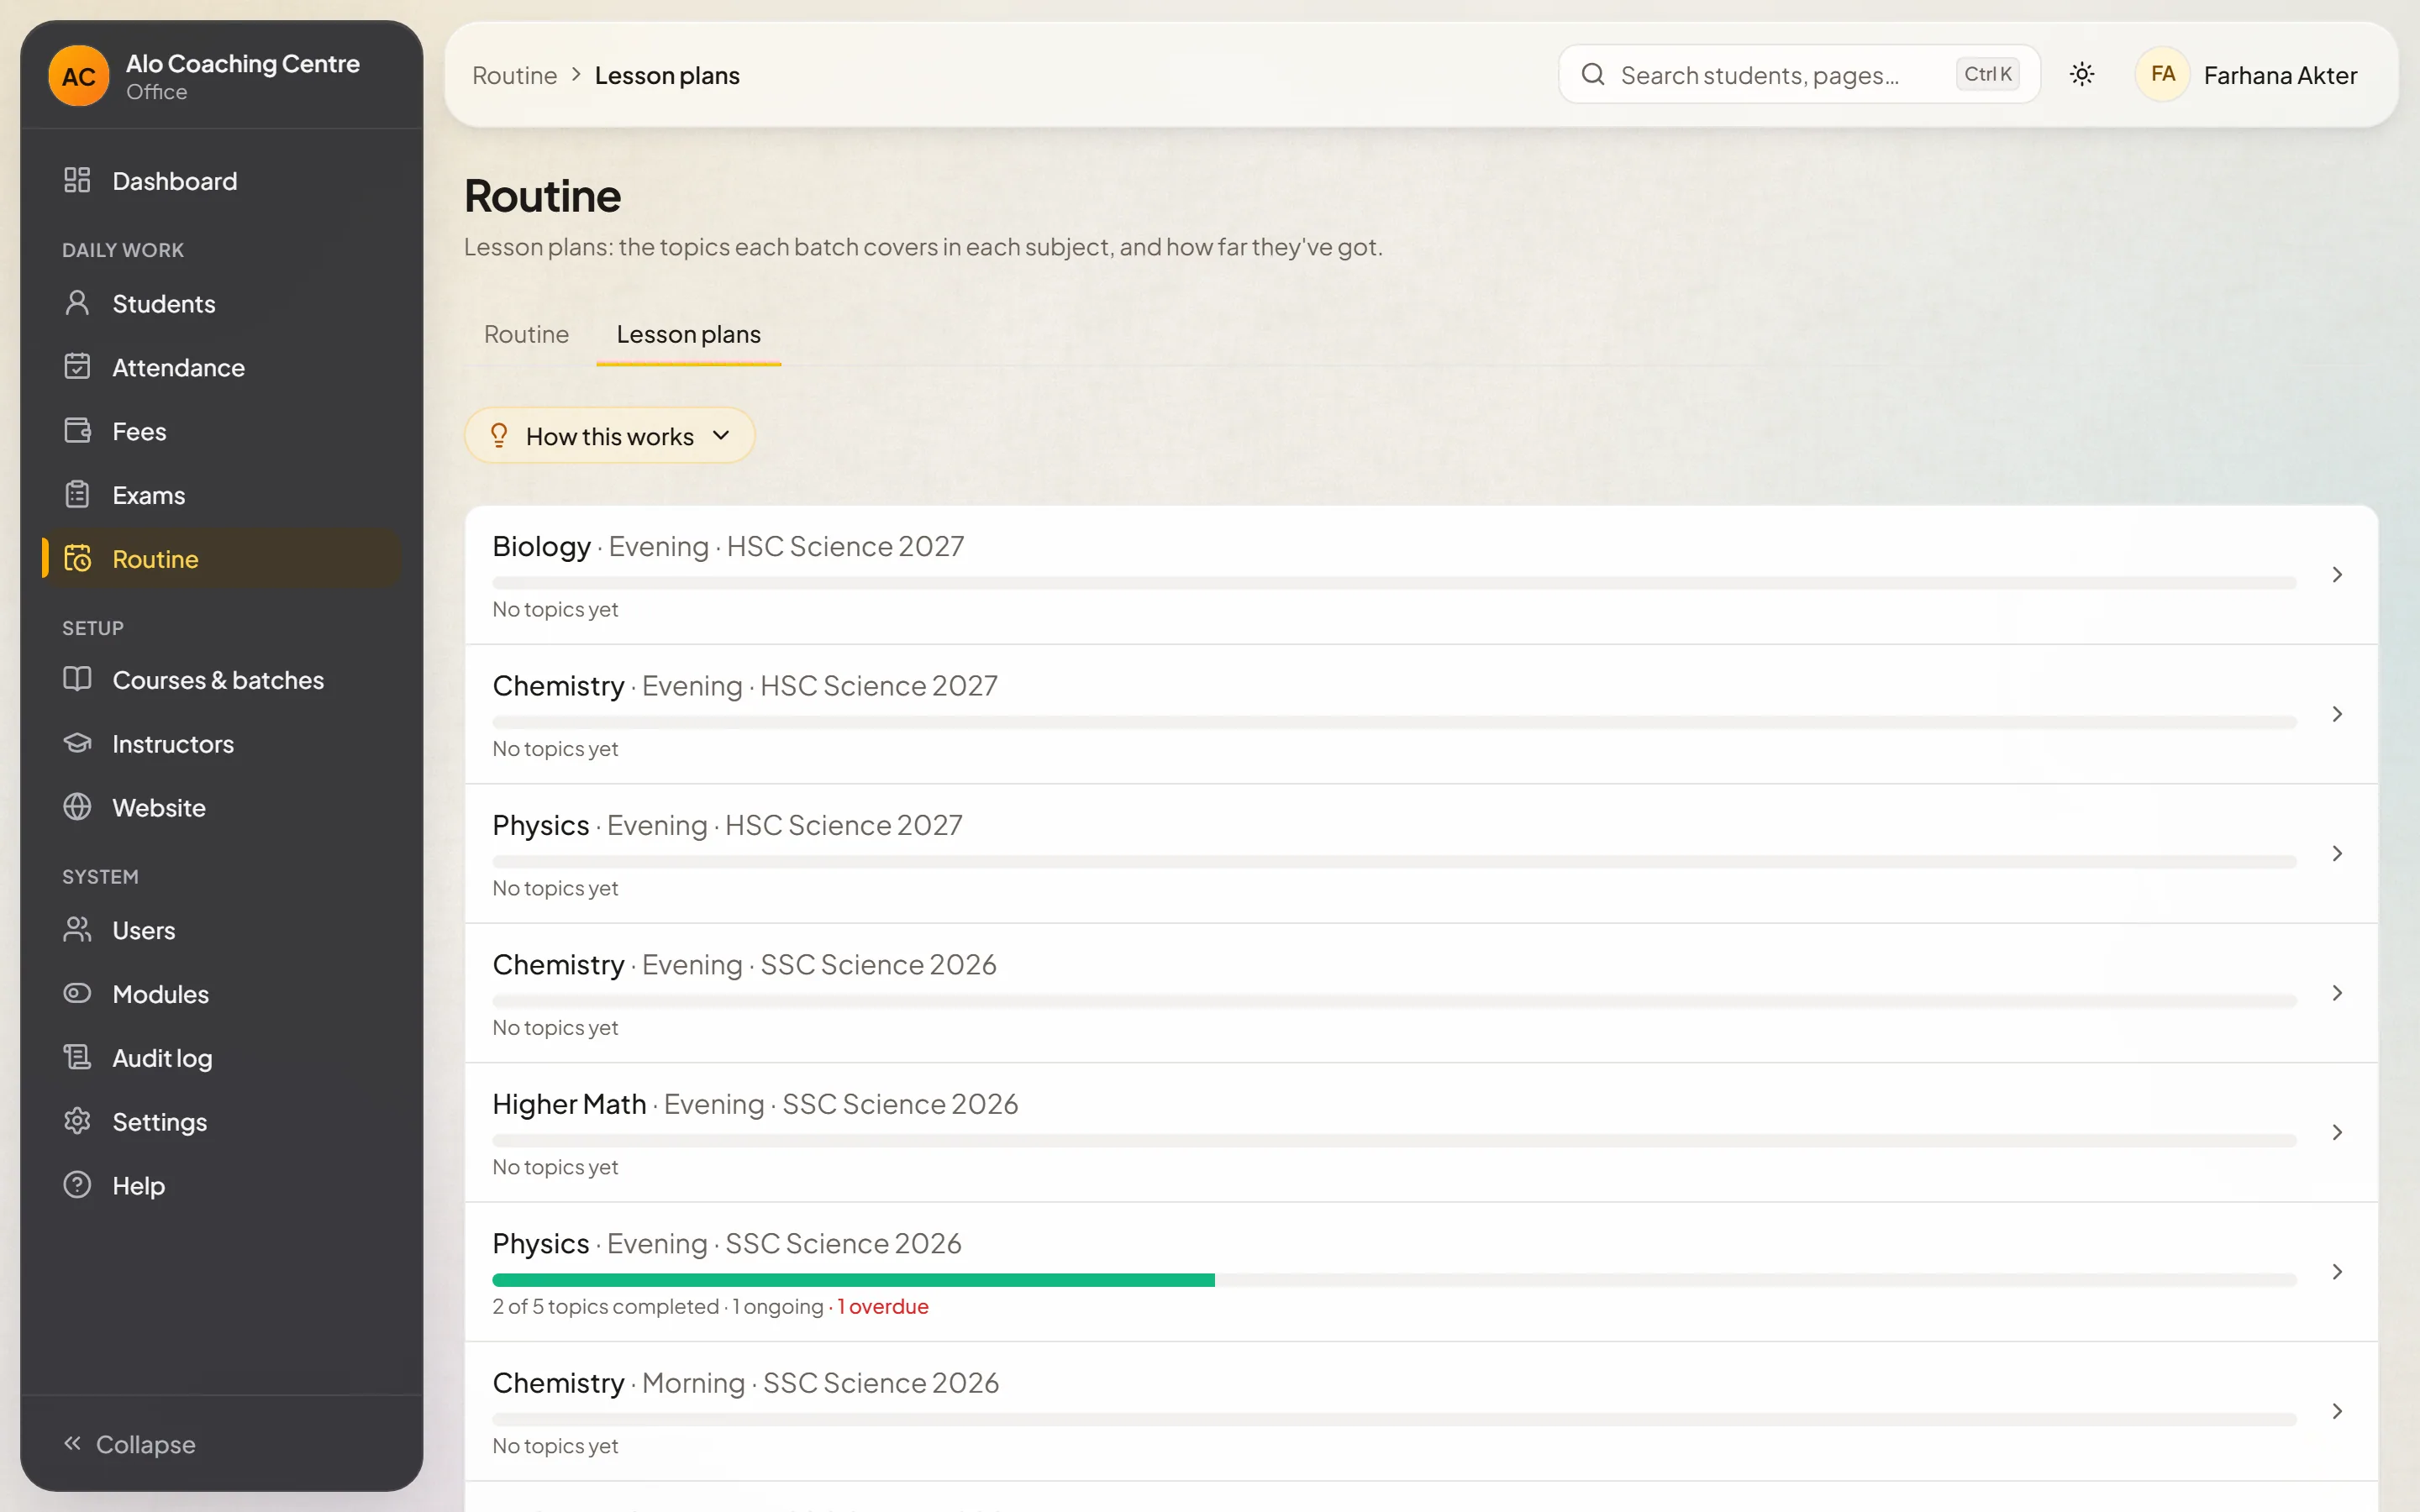Screen dimensions: 2420x1512
Task: Click the Attendance calendar-check icon
Action: [x=77, y=367]
